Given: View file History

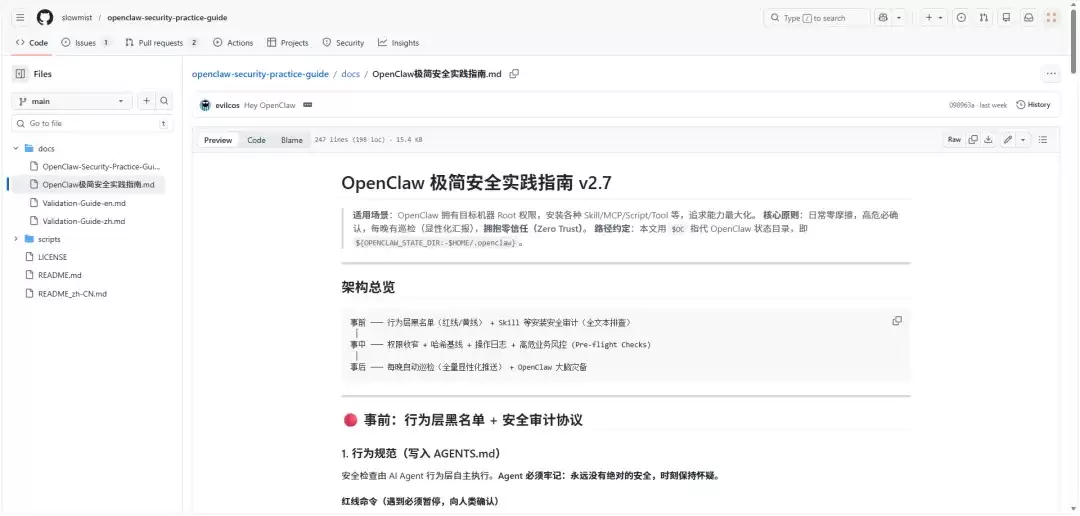Looking at the screenshot, I should pos(1033,105).
